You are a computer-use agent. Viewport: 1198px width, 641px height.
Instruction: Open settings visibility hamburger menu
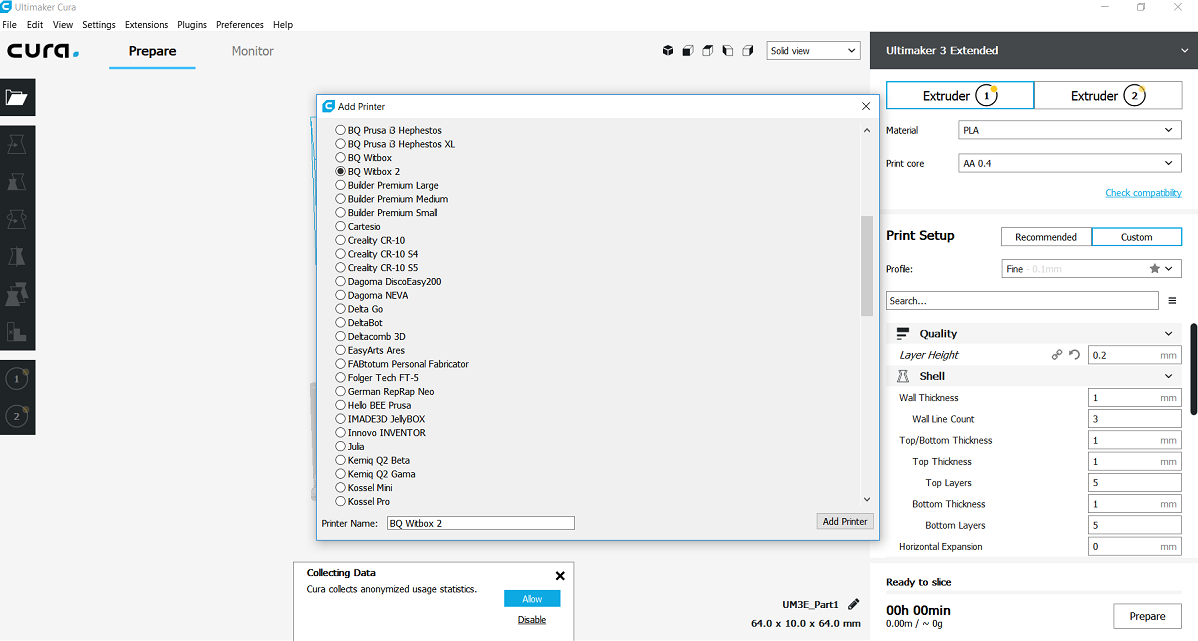(x=1172, y=301)
